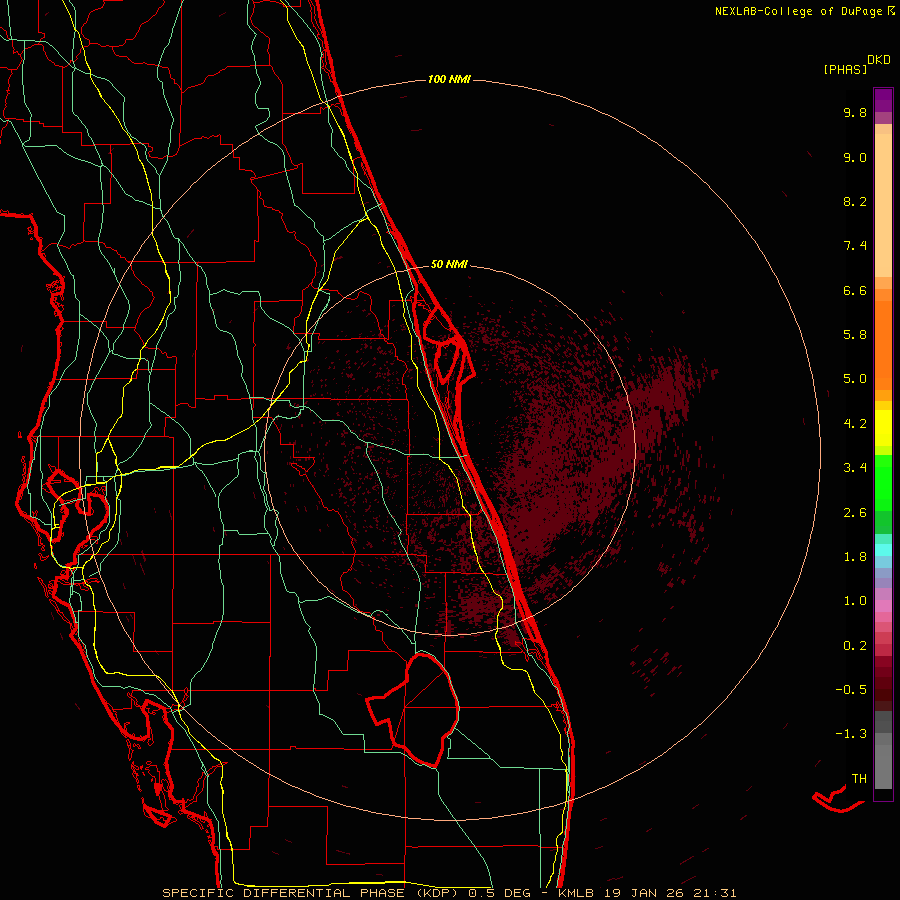Viewport: 900px width, 900px height.
Task: Click the KMLB station identifier
Action: (576, 893)
